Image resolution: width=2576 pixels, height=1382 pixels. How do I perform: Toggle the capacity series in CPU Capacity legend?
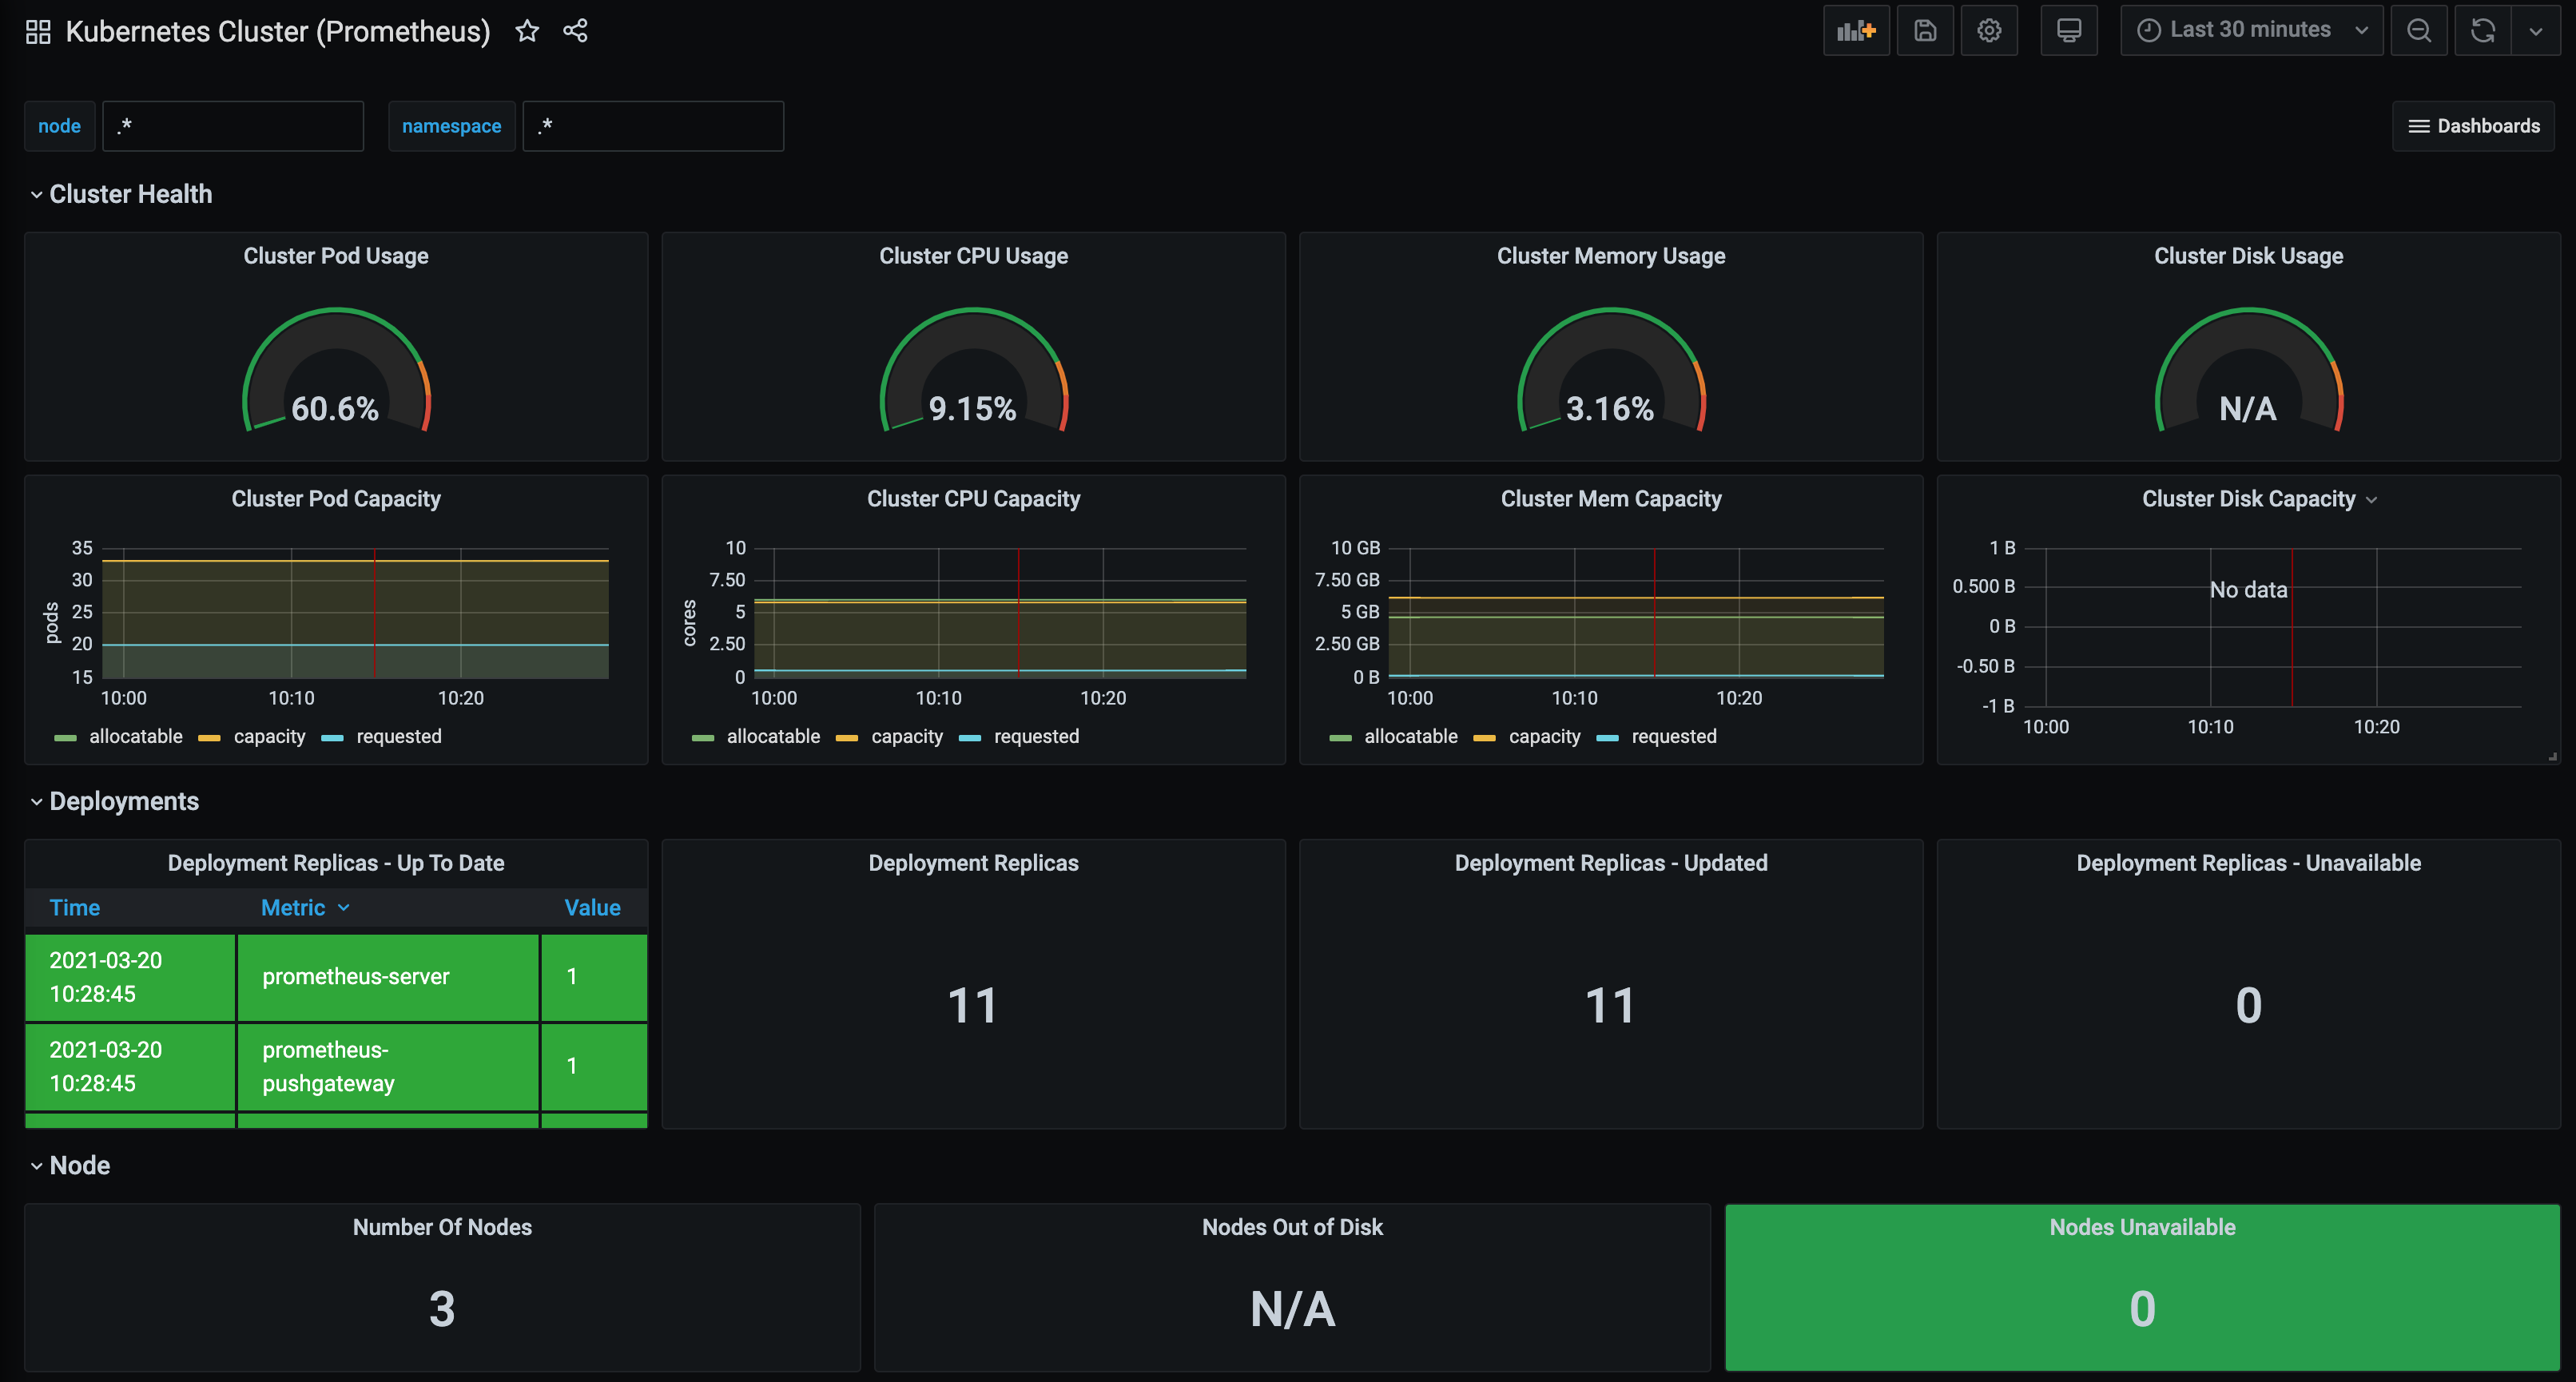(x=906, y=737)
